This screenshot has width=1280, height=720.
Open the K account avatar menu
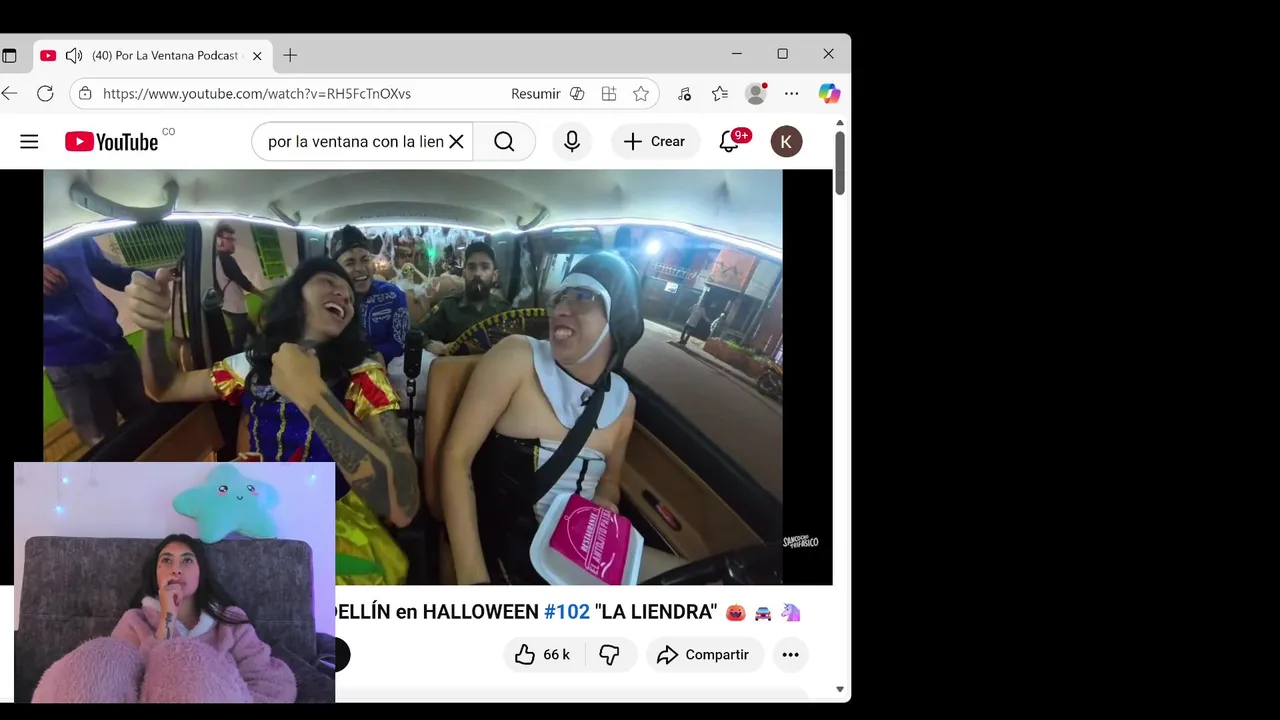pos(786,142)
